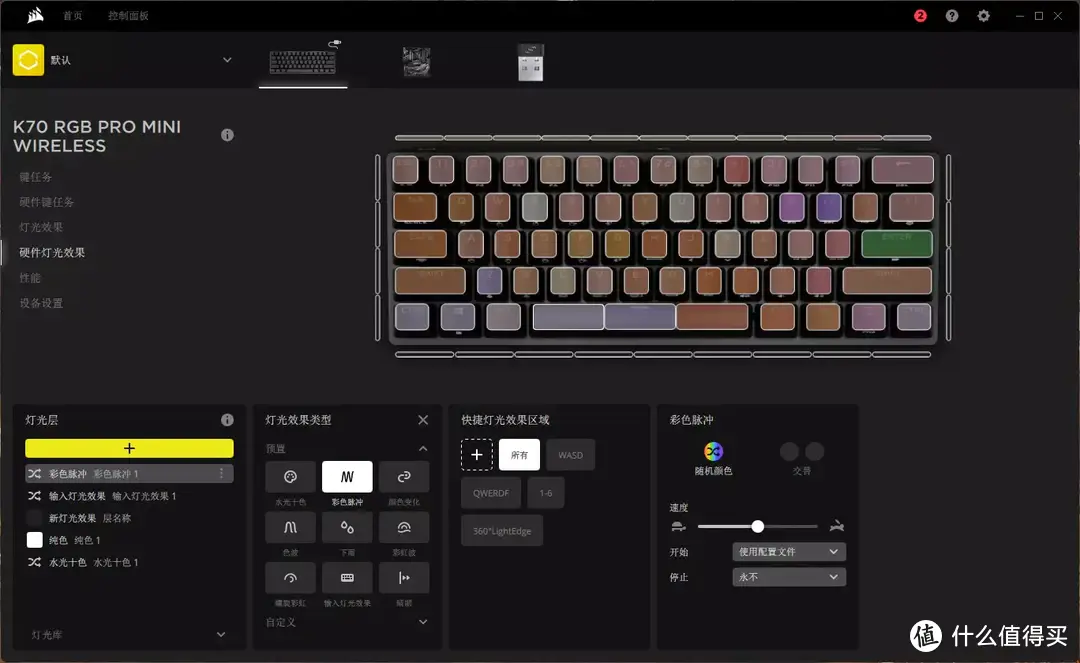Open the 控制面板 dashboard tab
Viewport: 1080px width, 663px height.
point(128,16)
